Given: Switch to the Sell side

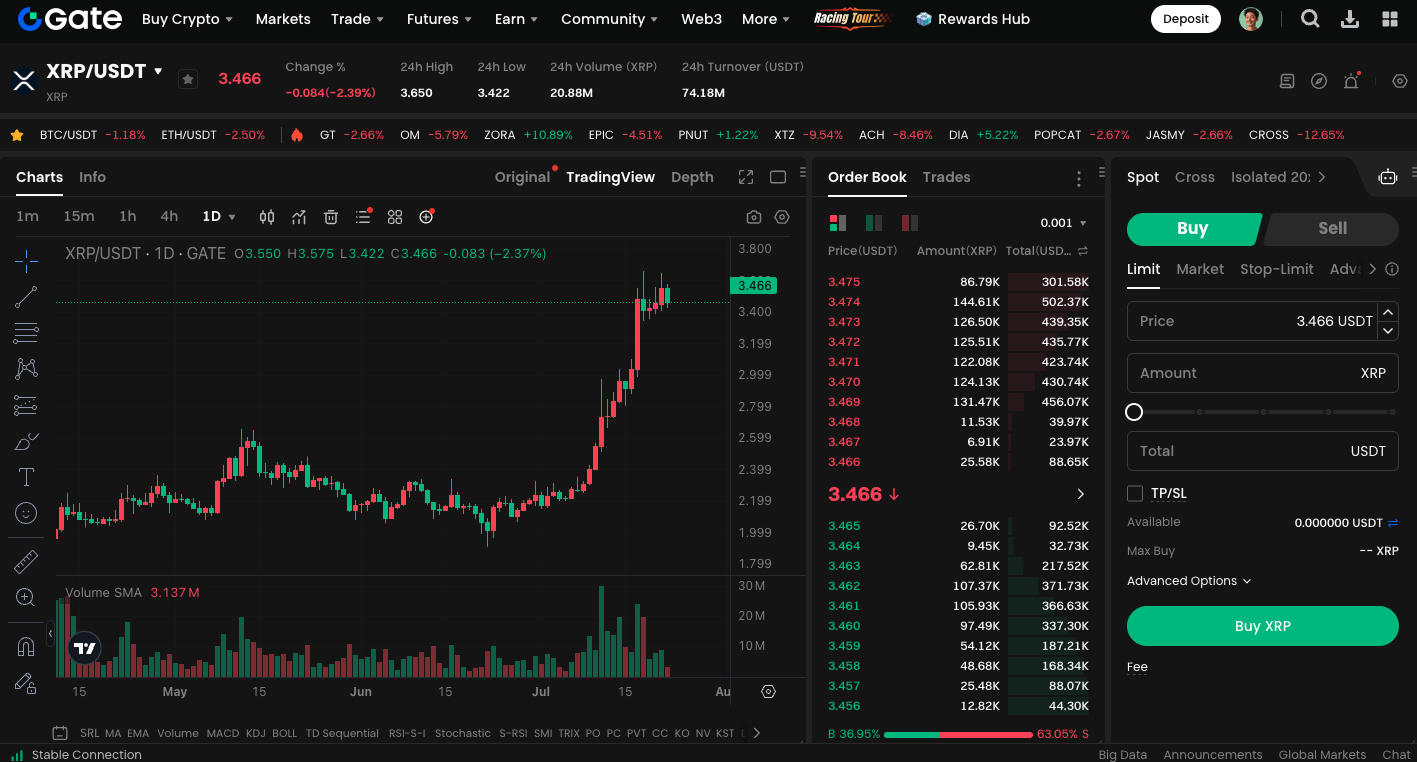Looking at the screenshot, I should pos(1332,228).
